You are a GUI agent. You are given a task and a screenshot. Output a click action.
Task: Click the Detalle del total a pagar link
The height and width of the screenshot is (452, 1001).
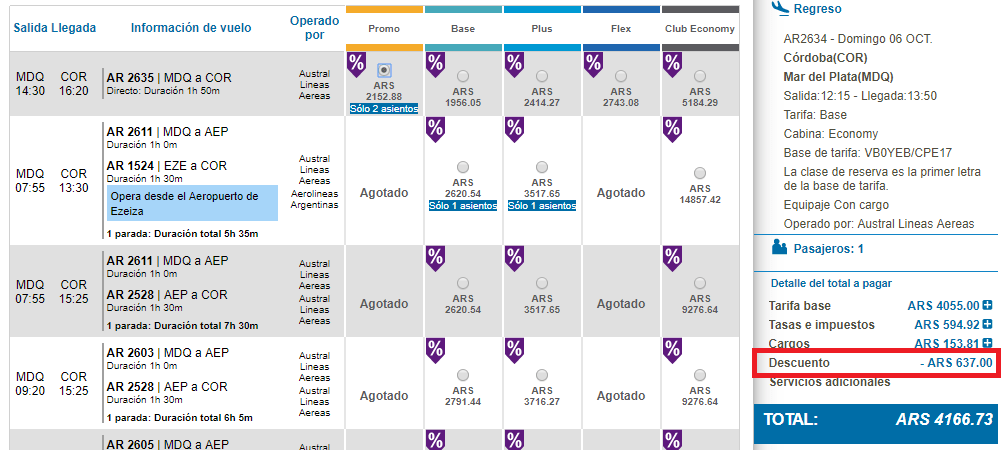(831, 283)
